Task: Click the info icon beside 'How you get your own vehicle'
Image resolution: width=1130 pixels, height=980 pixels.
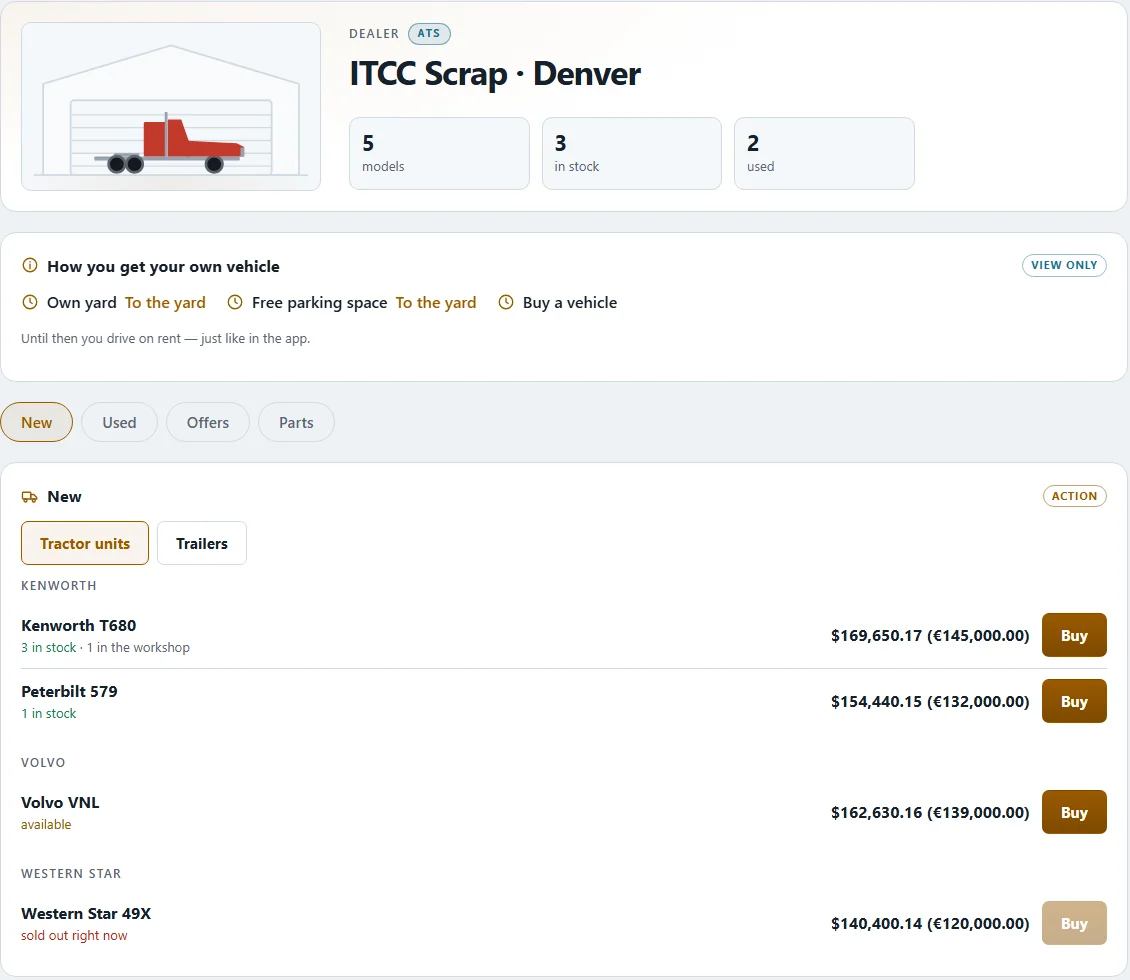Action: (30, 265)
